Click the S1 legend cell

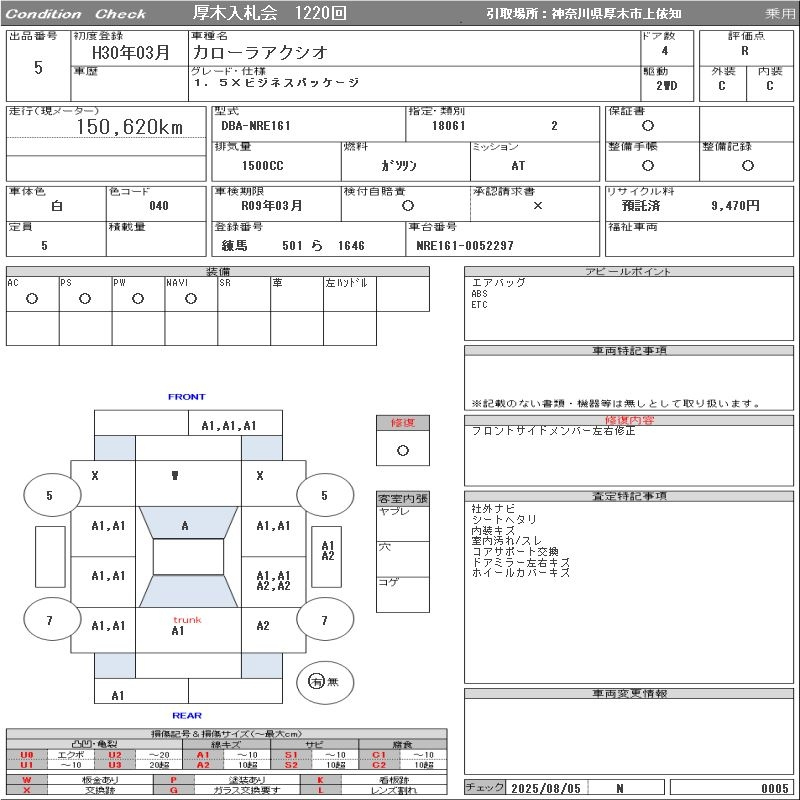click(x=291, y=755)
